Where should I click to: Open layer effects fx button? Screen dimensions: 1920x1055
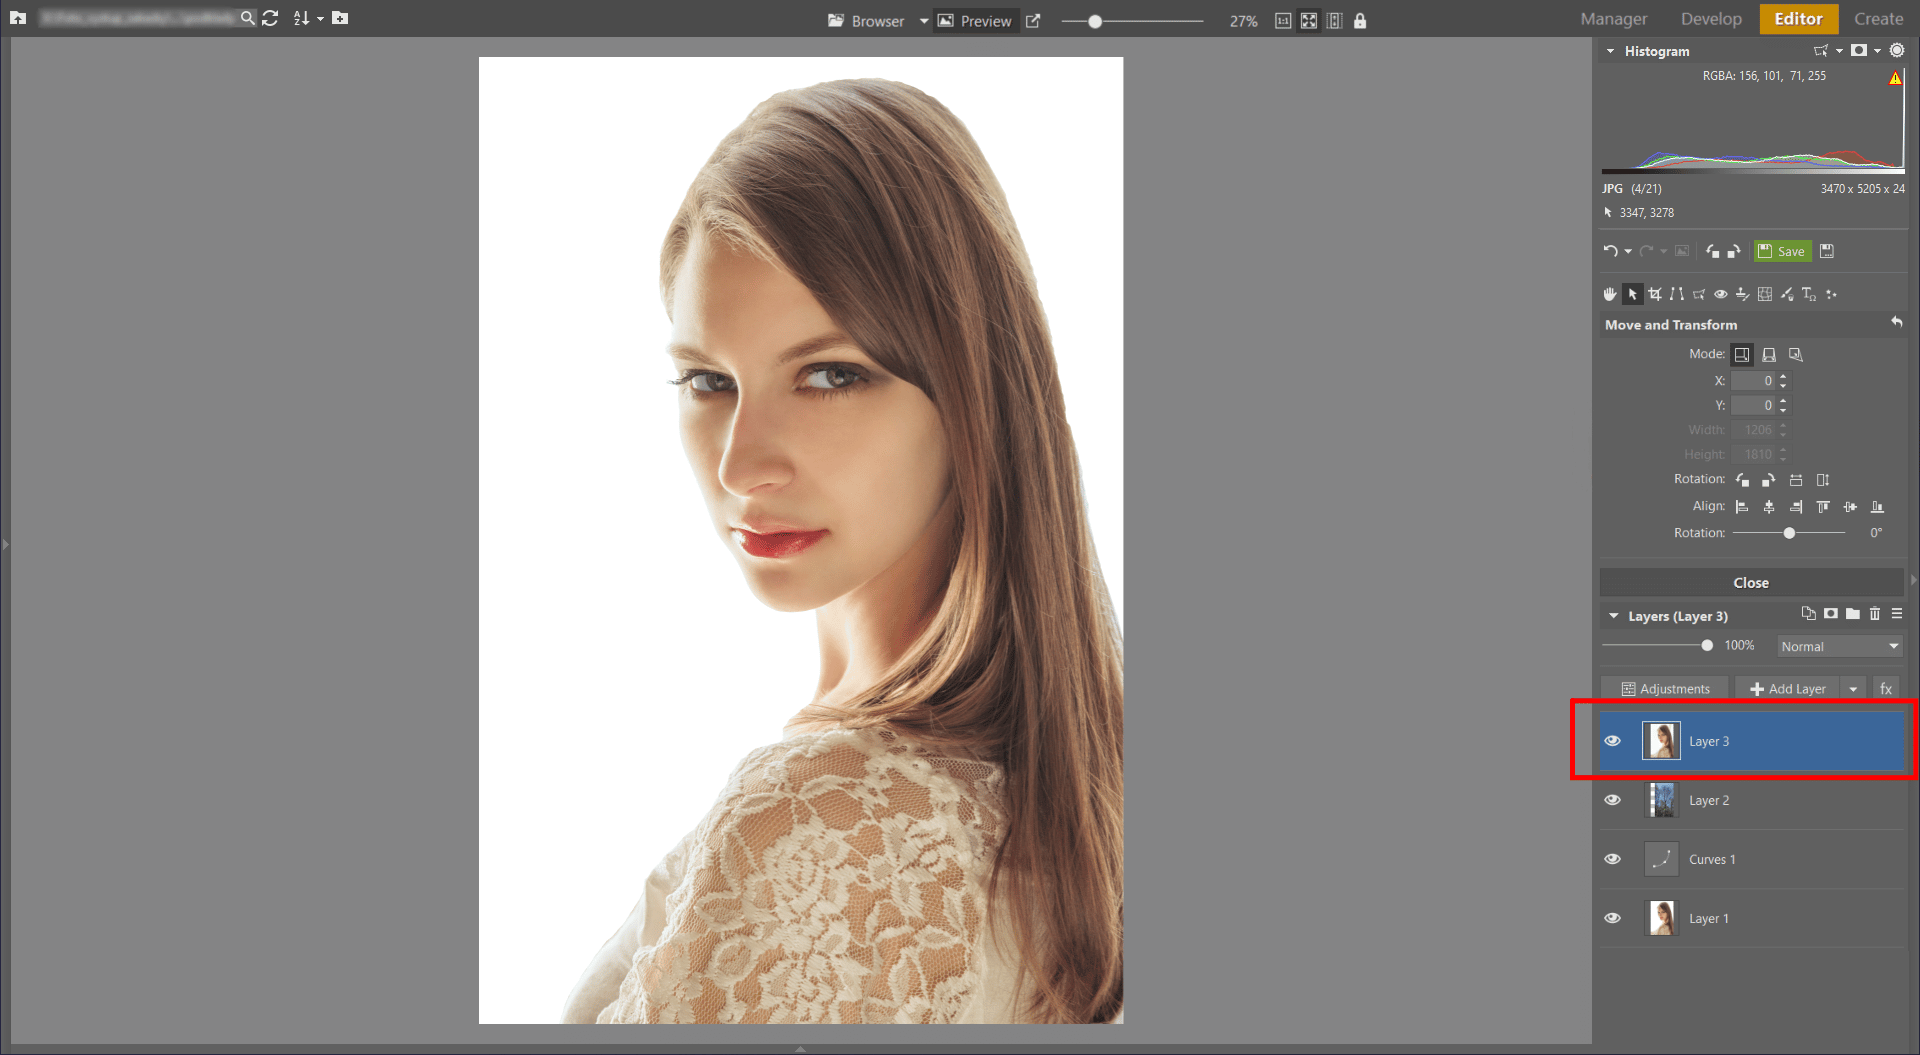click(1886, 689)
